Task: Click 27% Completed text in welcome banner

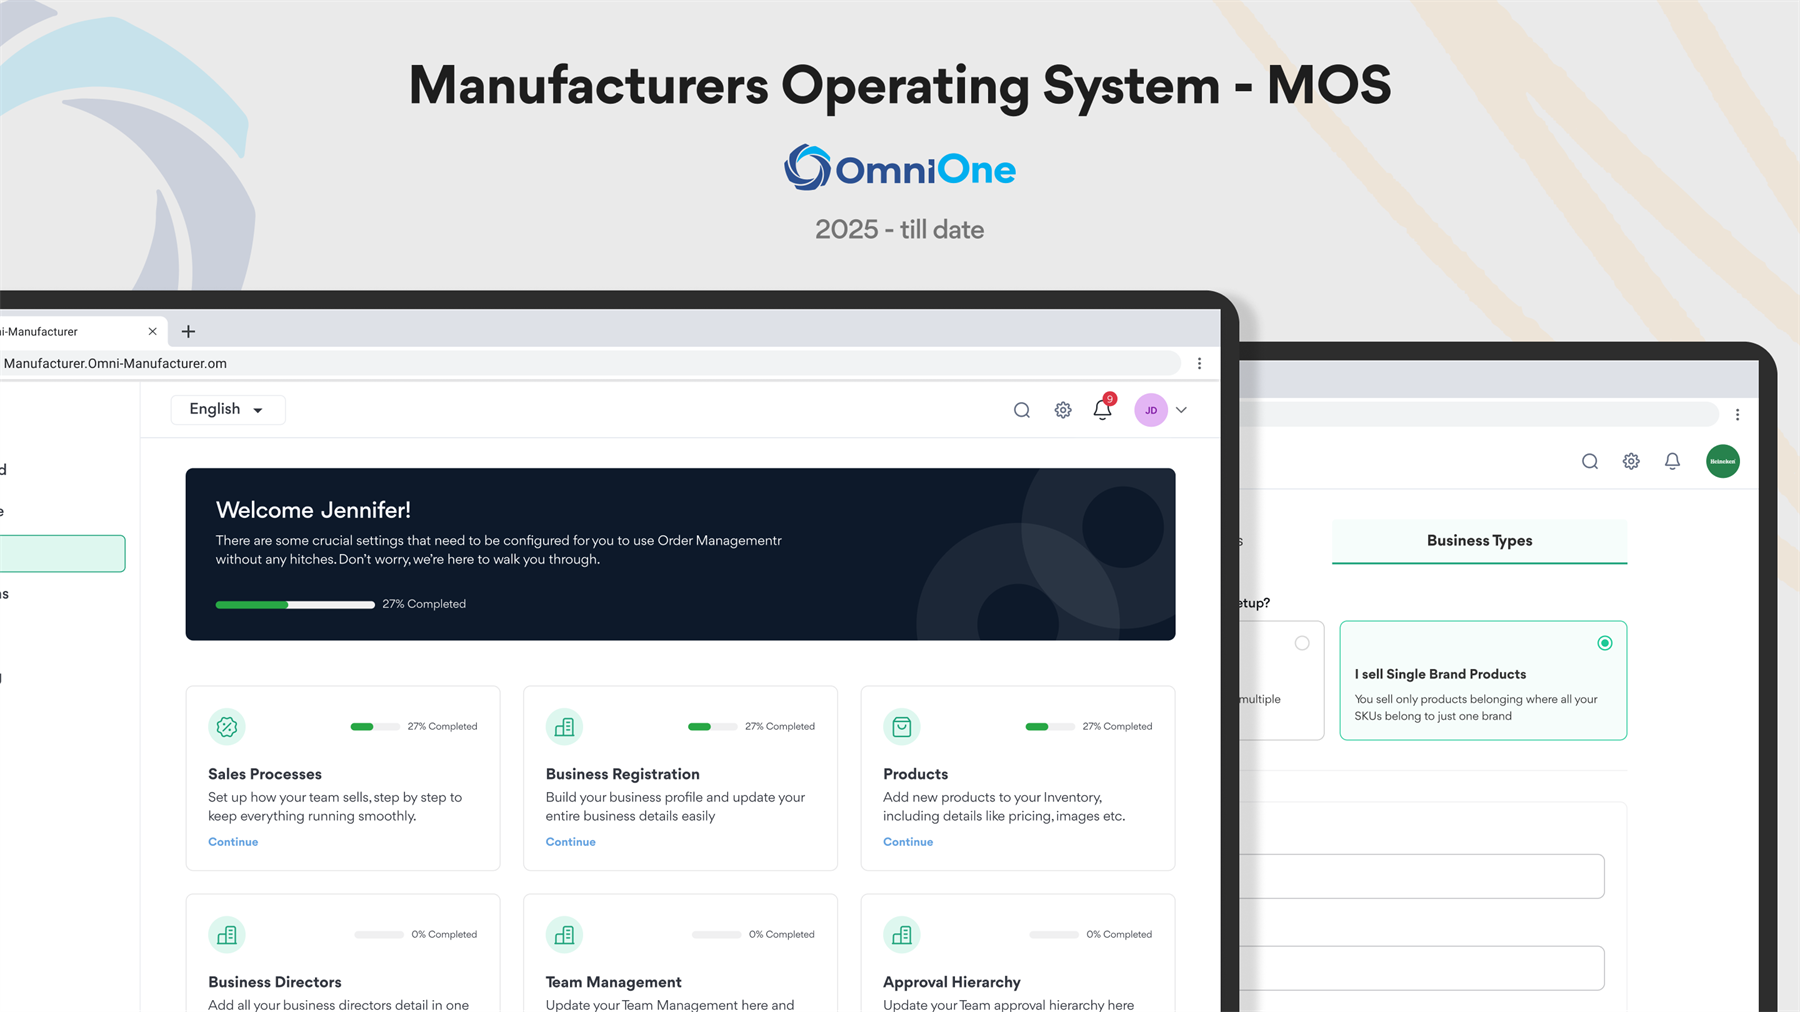Action: (424, 604)
